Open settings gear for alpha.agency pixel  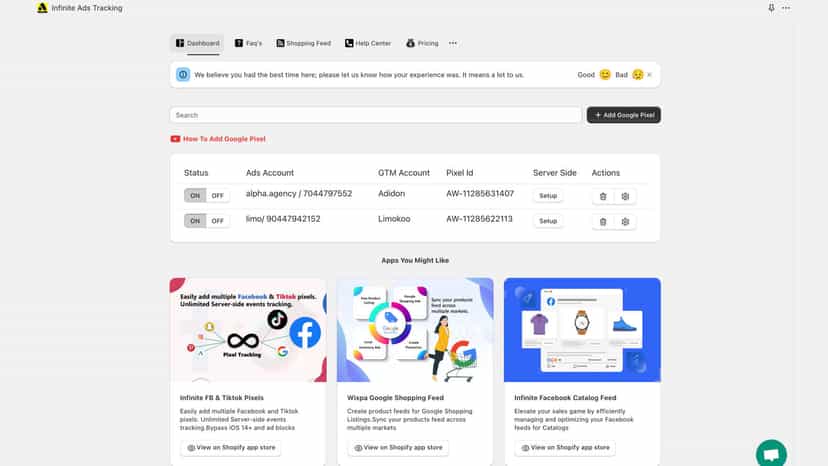coord(625,197)
